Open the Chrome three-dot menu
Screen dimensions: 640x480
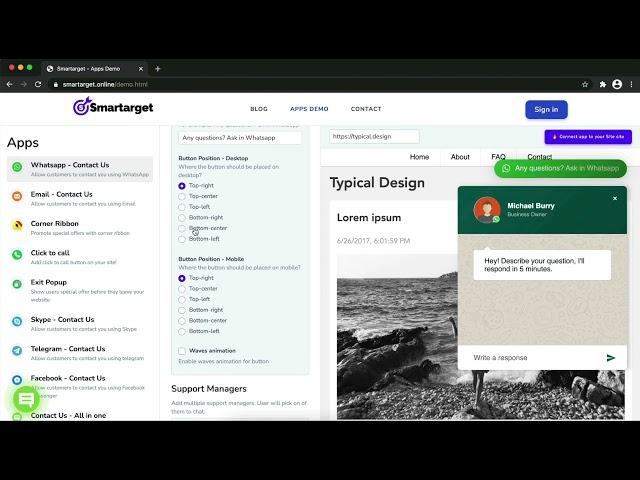point(631,84)
